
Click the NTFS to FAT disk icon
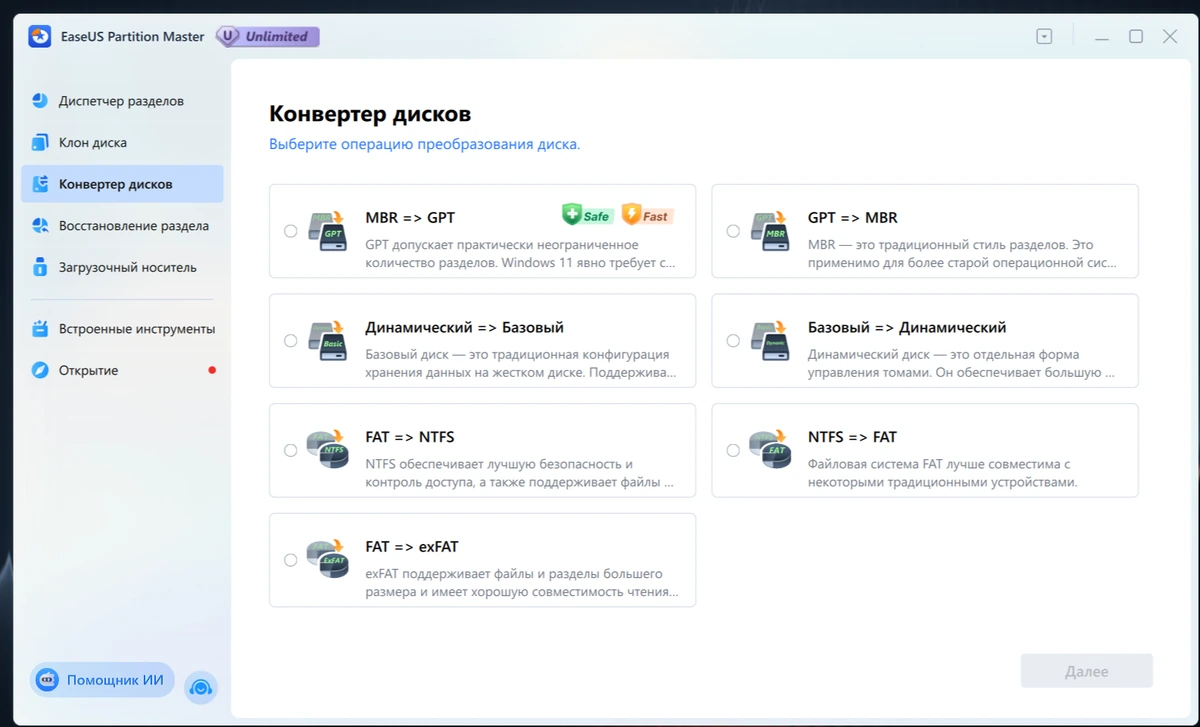pyautogui.click(x=769, y=450)
